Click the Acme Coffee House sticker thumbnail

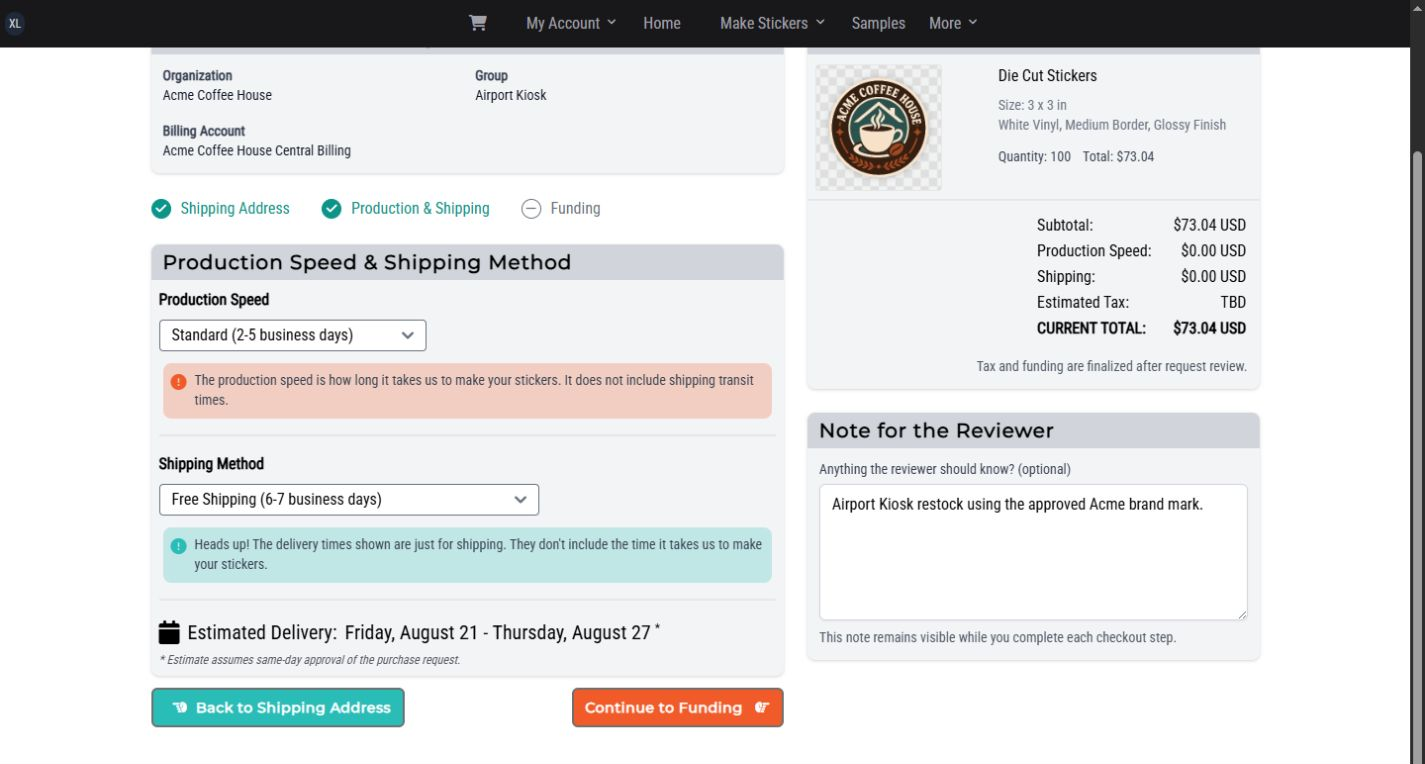pyautogui.click(x=878, y=127)
